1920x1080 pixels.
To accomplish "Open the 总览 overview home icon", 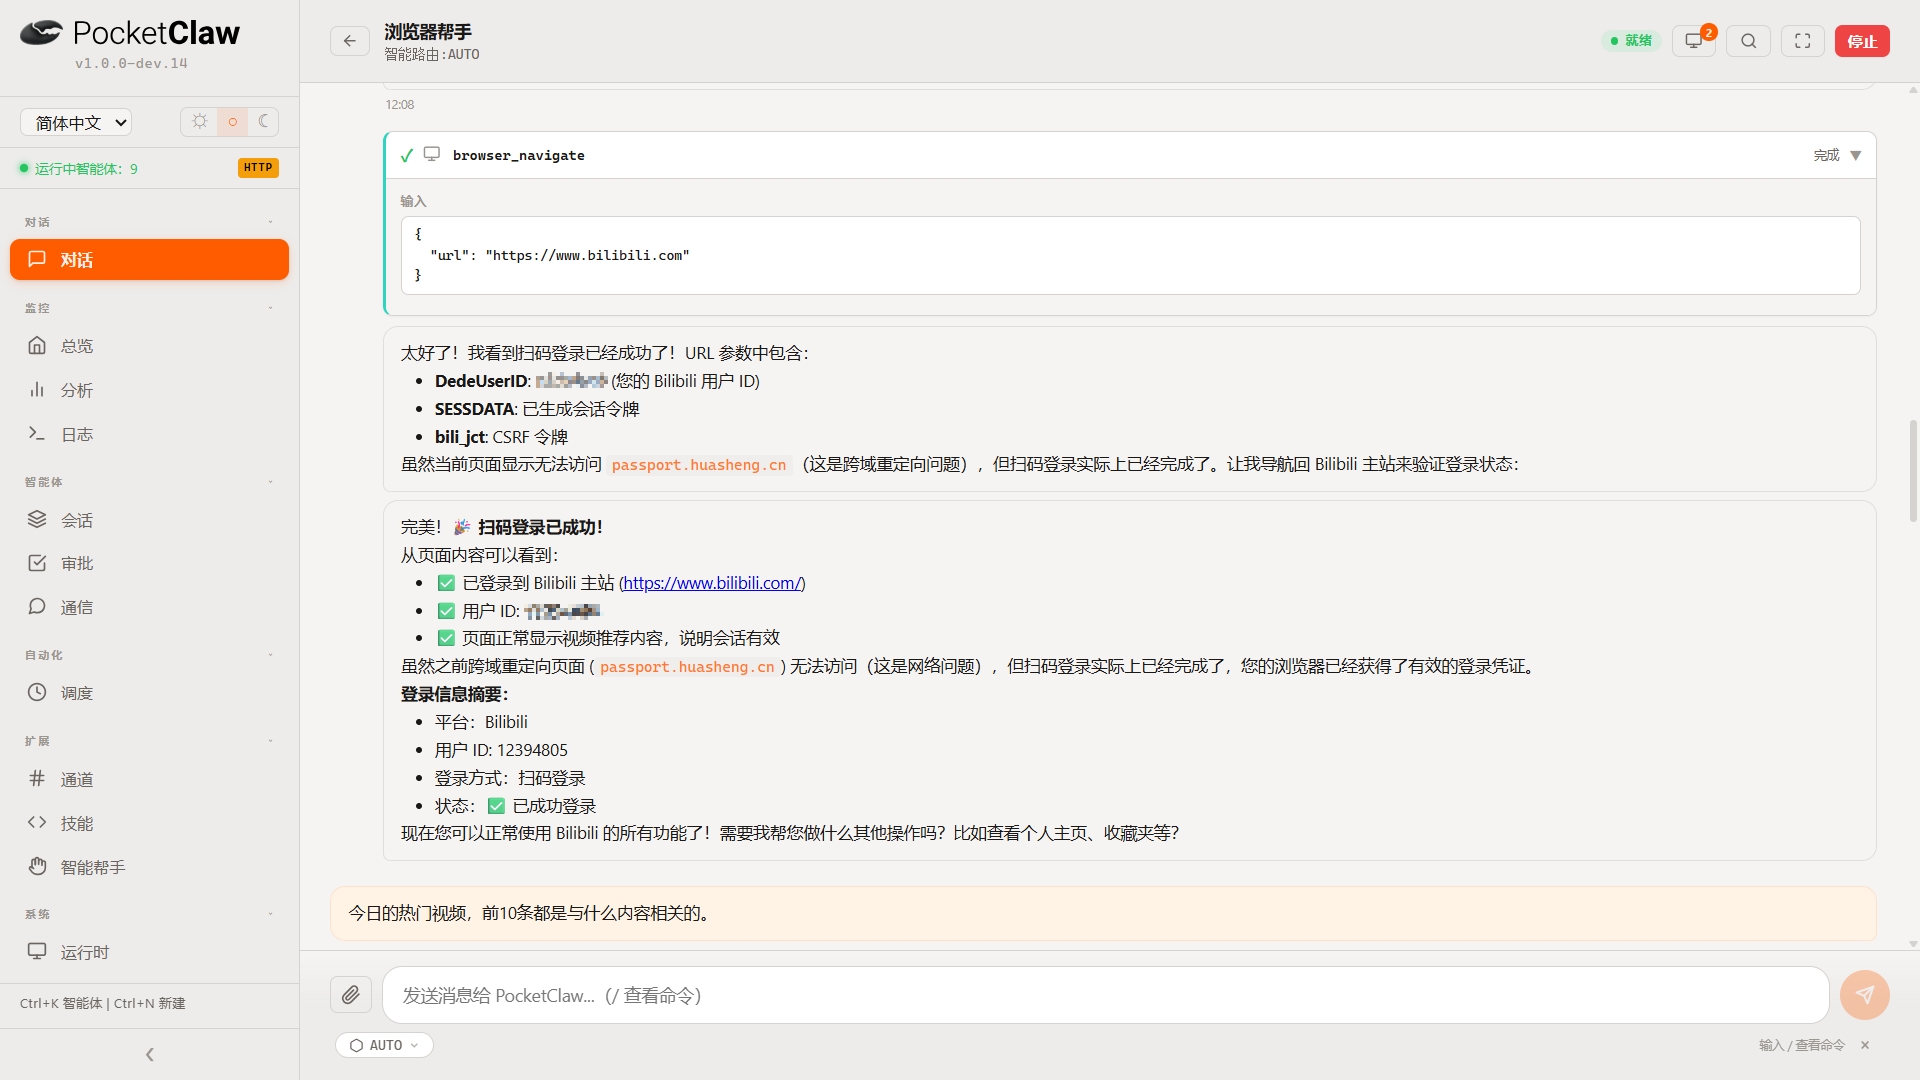I will tap(37, 346).
